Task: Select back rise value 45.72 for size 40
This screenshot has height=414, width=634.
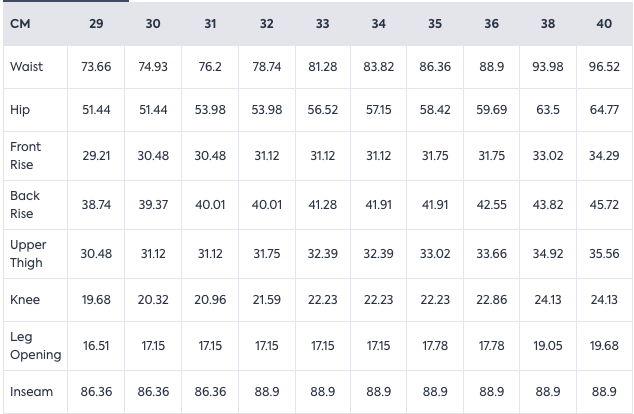Action: click(x=604, y=204)
